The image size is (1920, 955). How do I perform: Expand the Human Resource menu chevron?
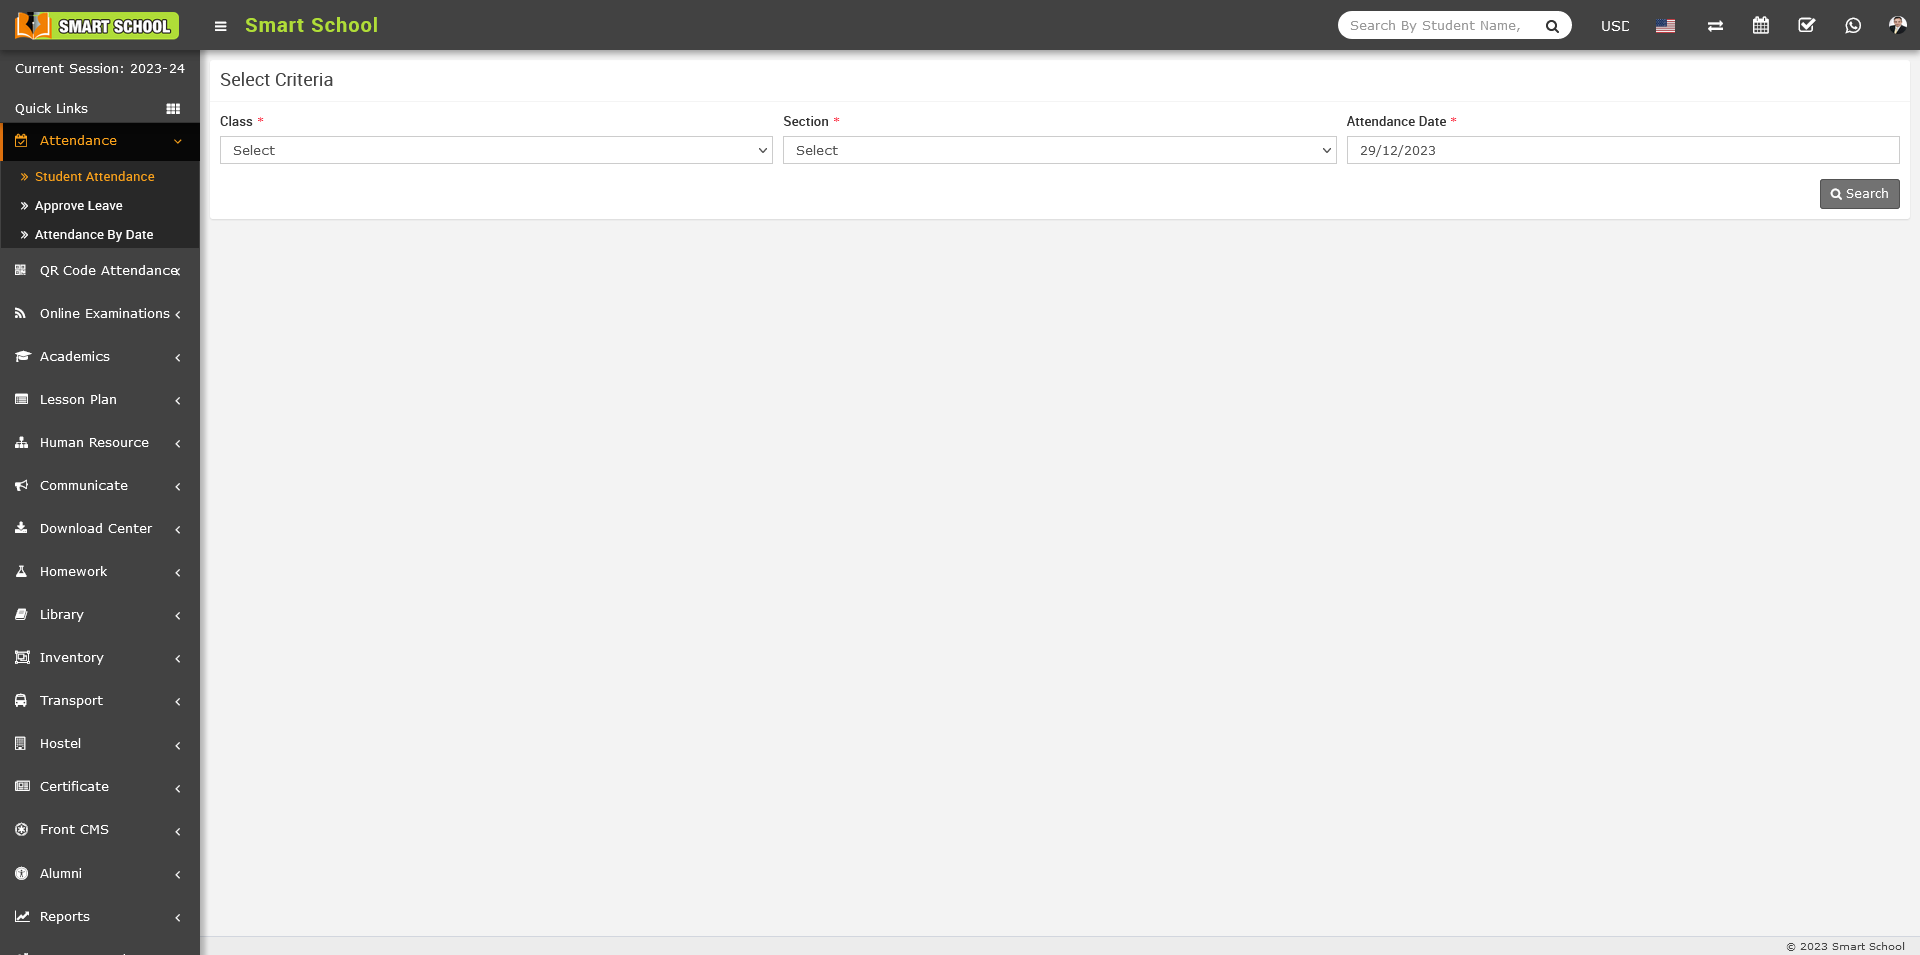pos(177,443)
